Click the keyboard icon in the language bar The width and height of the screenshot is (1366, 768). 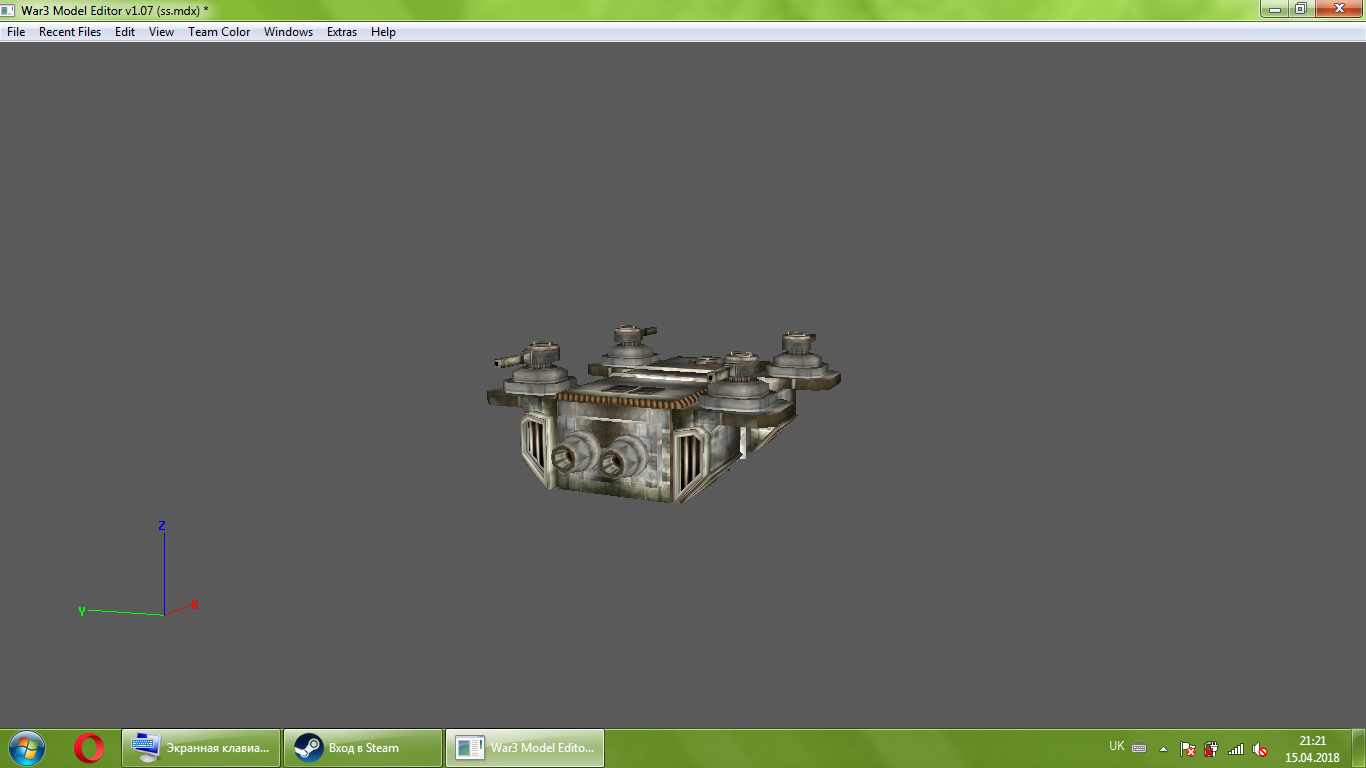[x=1139, y=747]
